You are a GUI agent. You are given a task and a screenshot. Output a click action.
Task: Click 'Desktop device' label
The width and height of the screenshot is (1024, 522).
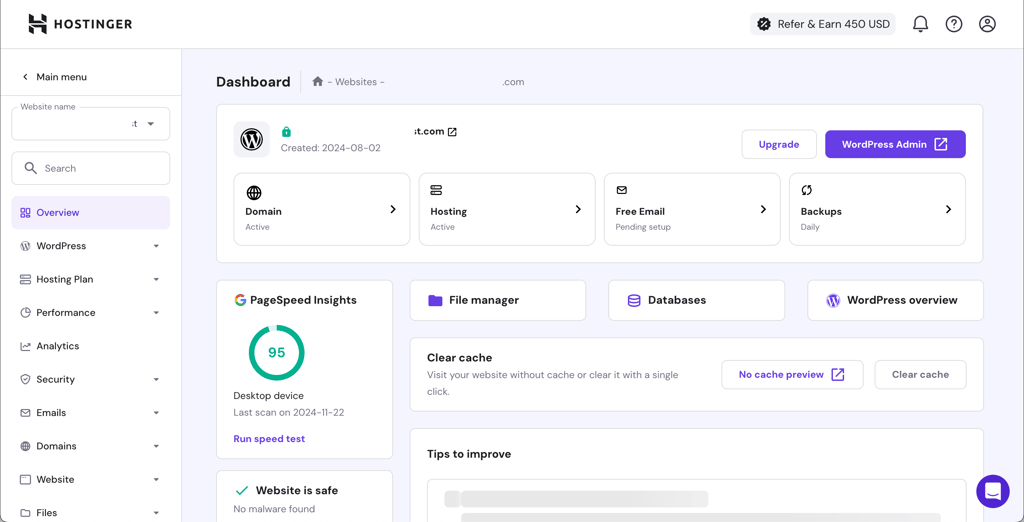click(268, 396)
